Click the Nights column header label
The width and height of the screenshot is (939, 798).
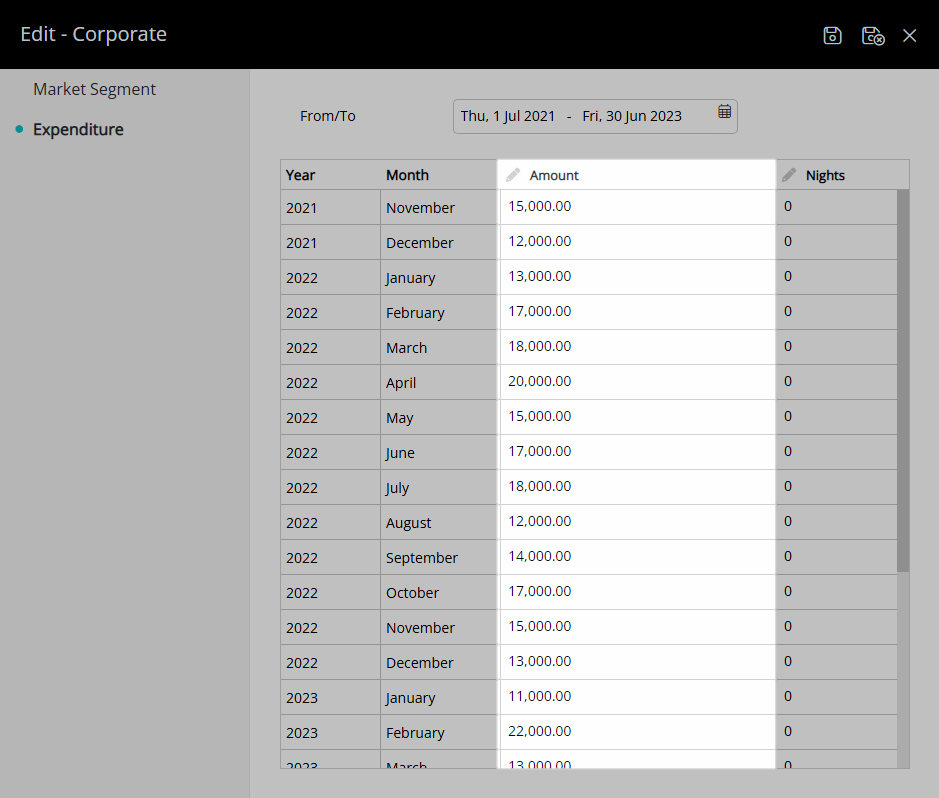coord(825,175)
